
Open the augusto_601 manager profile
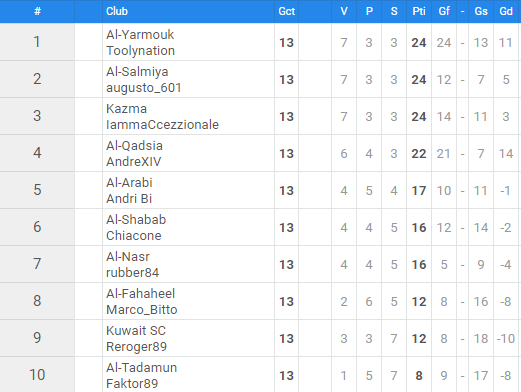point(144,88)
